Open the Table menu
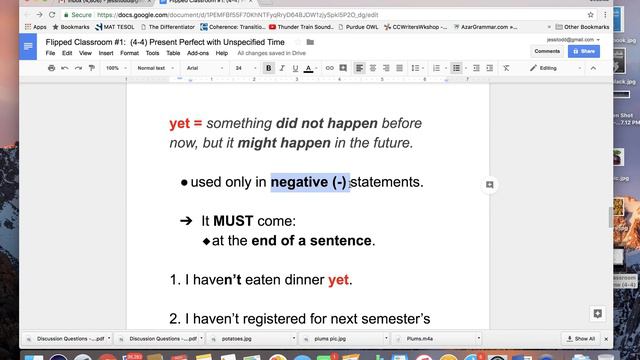This screenshot has width=640, height=360. pos(173,53)
